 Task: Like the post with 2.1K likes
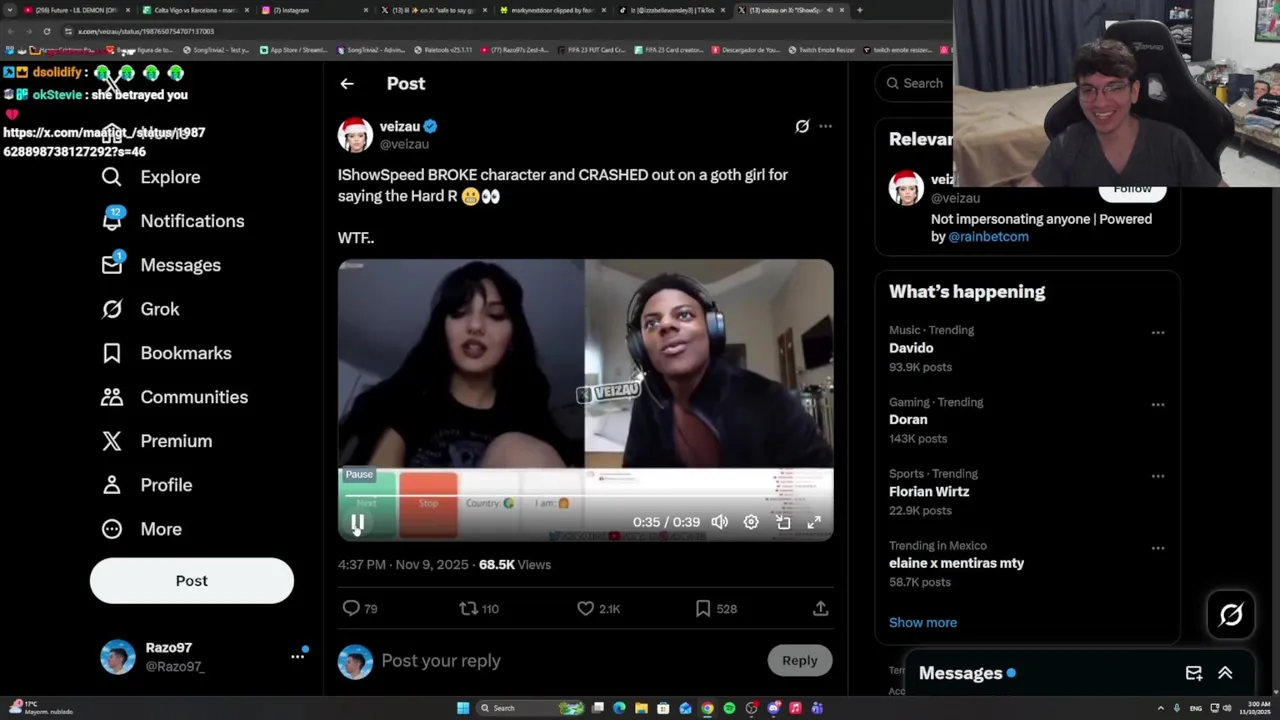pyautogui.click(x=585, y=608)
